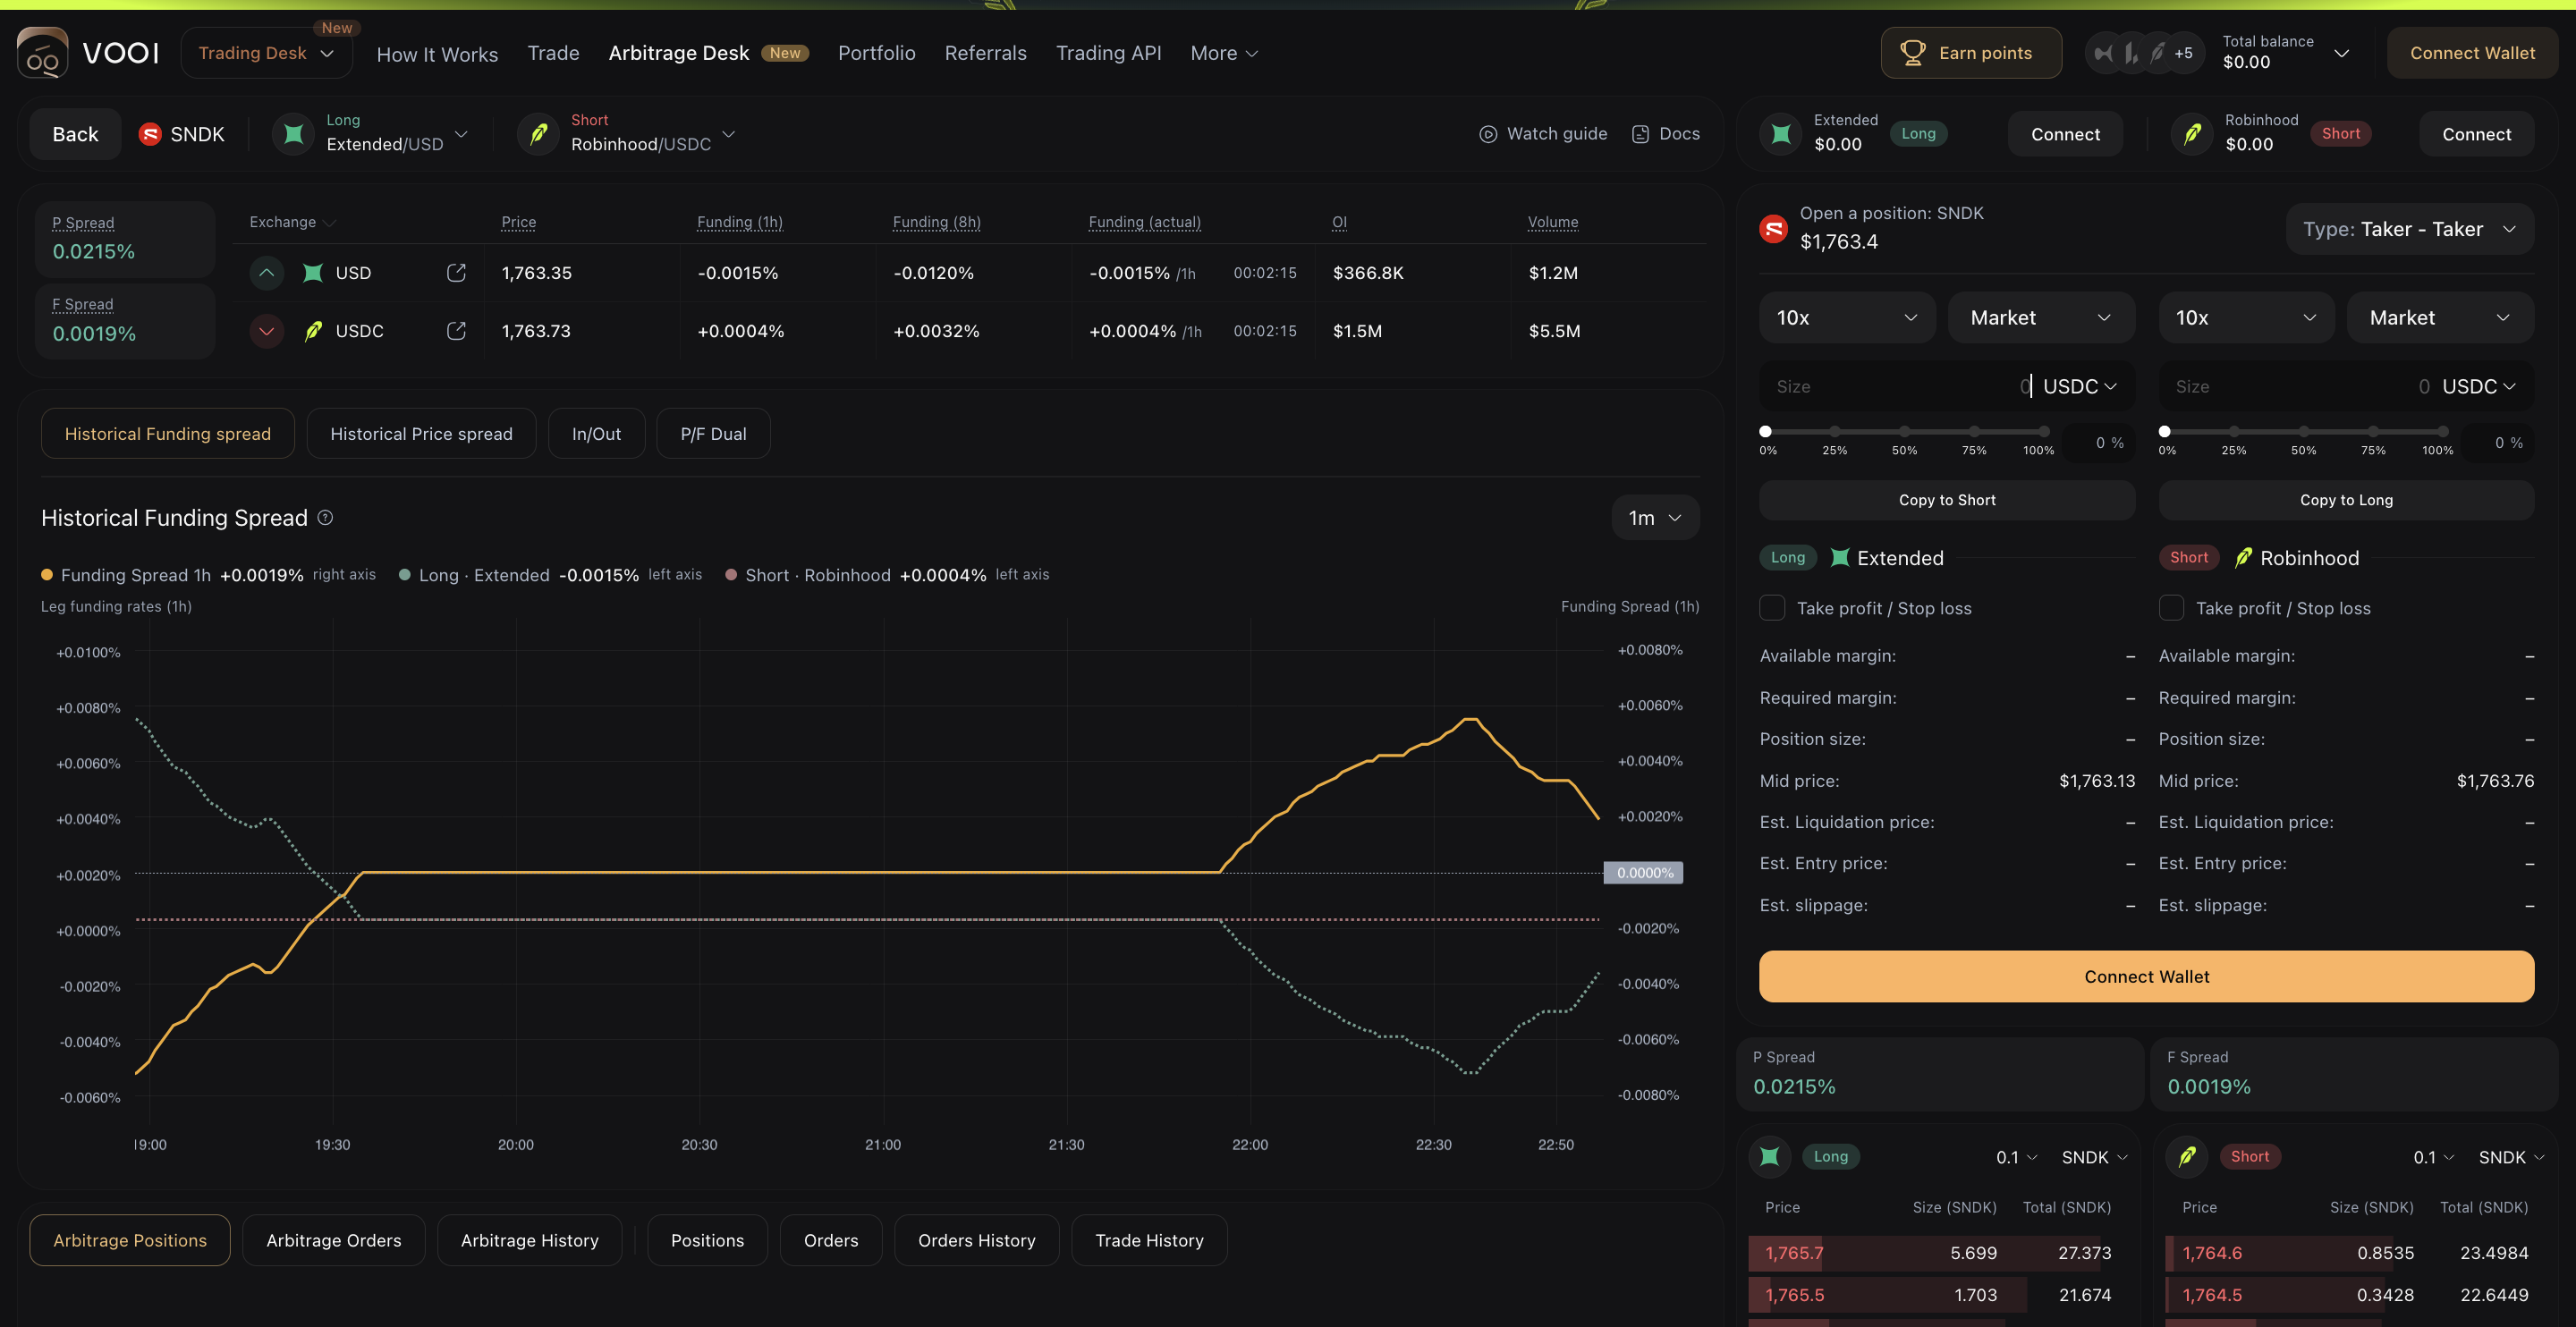
Task: Switch to In/Out chart tab
Action: pyautogui.click(x=596, y=433)
